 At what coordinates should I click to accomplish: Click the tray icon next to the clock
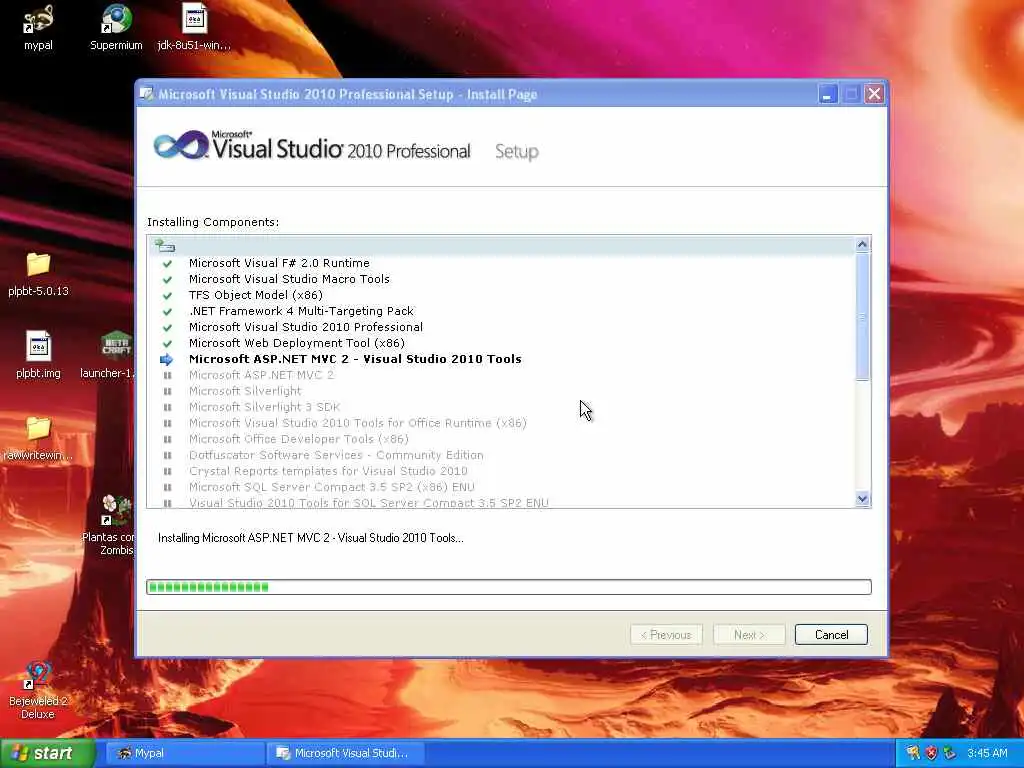coord(950,753)
